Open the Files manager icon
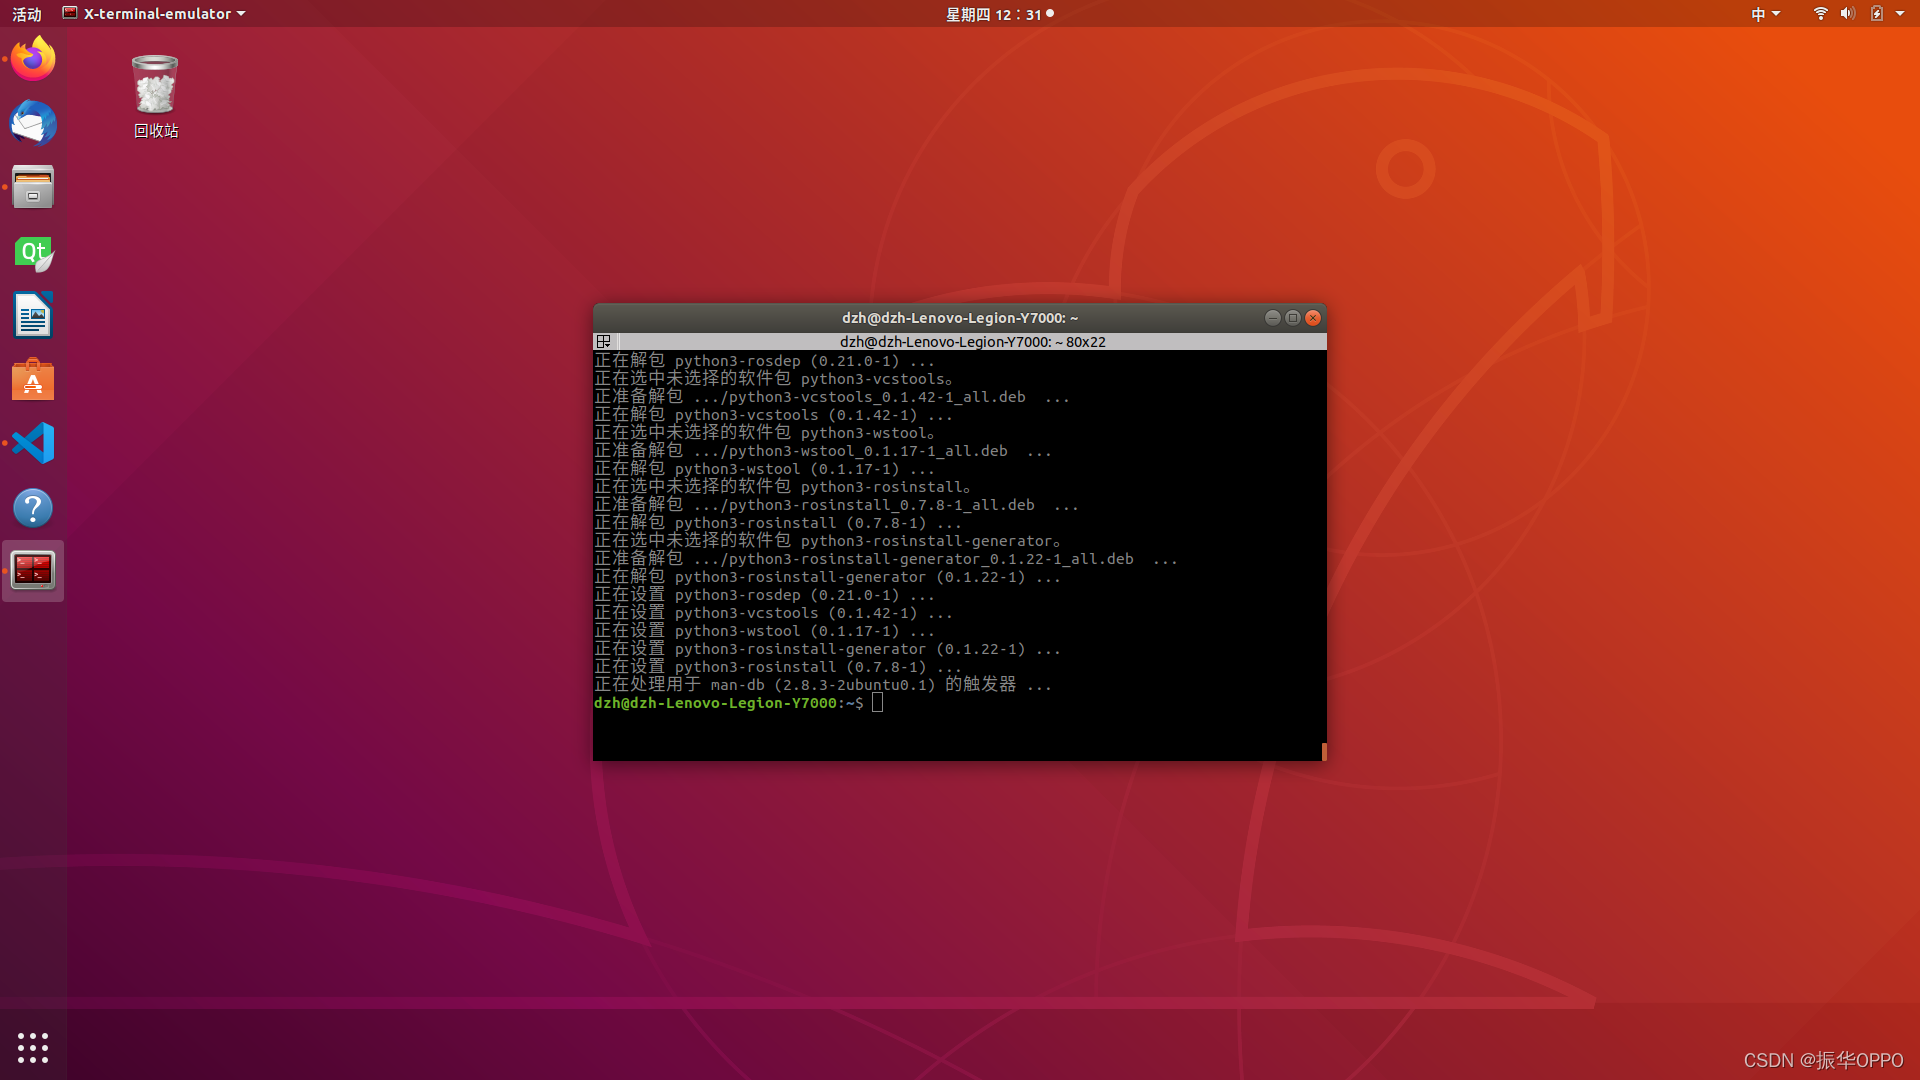This screenshot has height=1080, width=1920. (33, 187)
